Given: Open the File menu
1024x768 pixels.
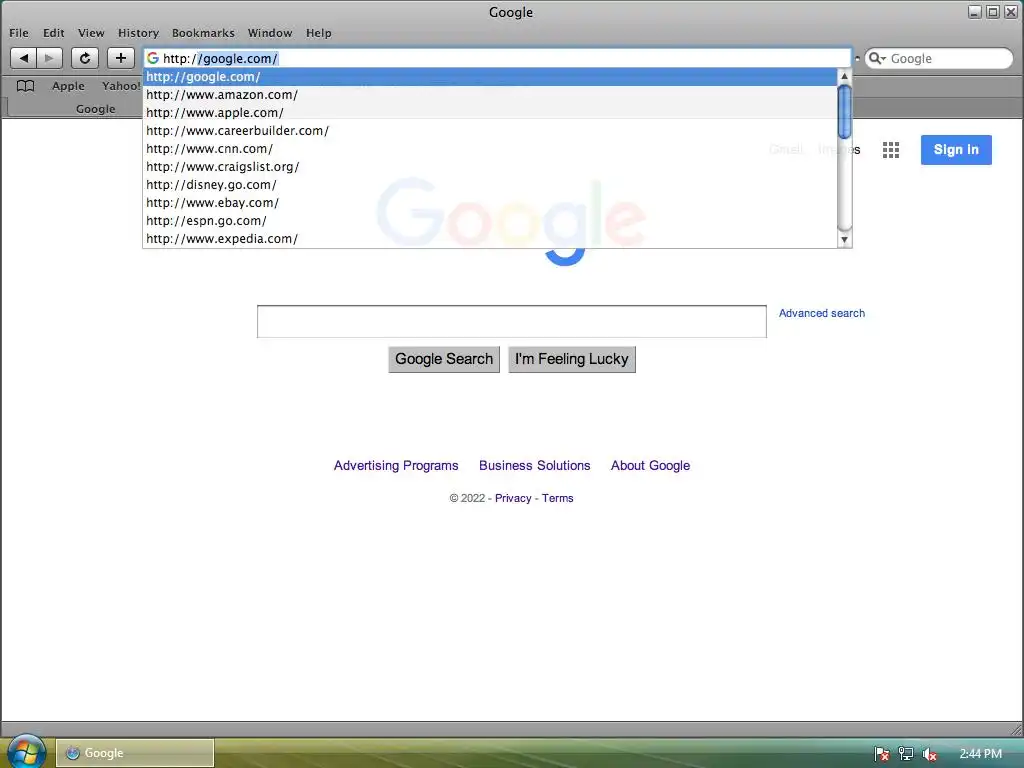Looking at the screenshot, I should [x=19, y=33].
